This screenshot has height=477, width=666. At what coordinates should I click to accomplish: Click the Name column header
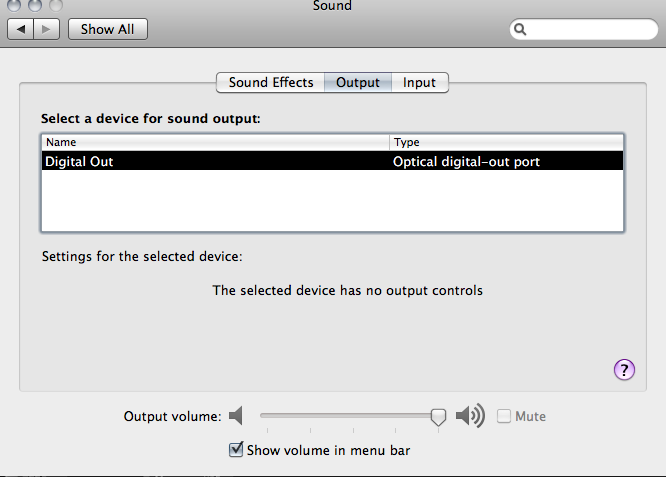[x=215, y=142]
